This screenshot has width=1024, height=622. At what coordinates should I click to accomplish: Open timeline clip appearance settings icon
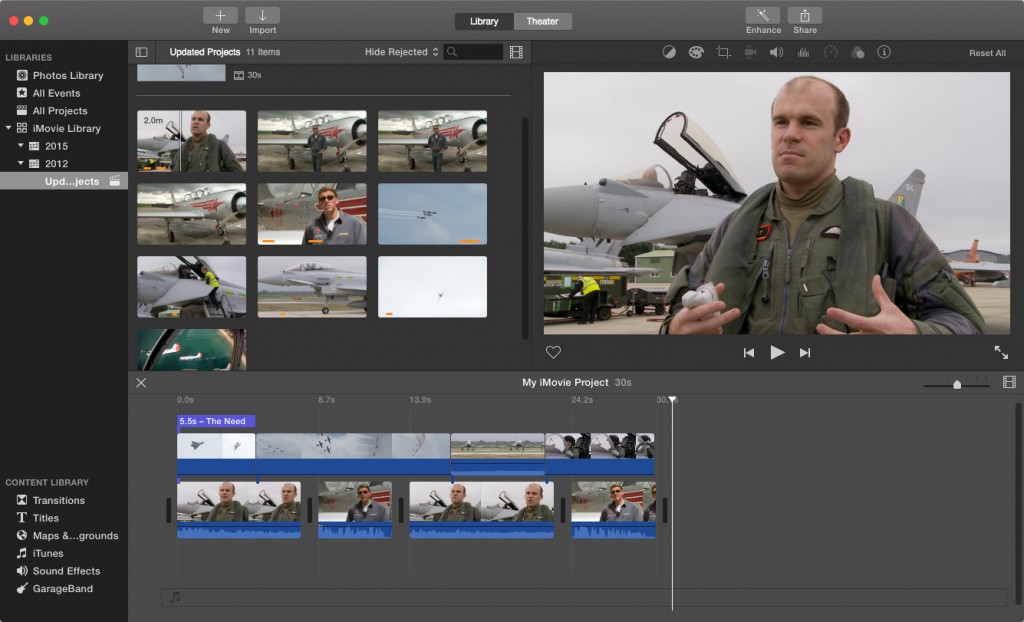[1009, 382]
